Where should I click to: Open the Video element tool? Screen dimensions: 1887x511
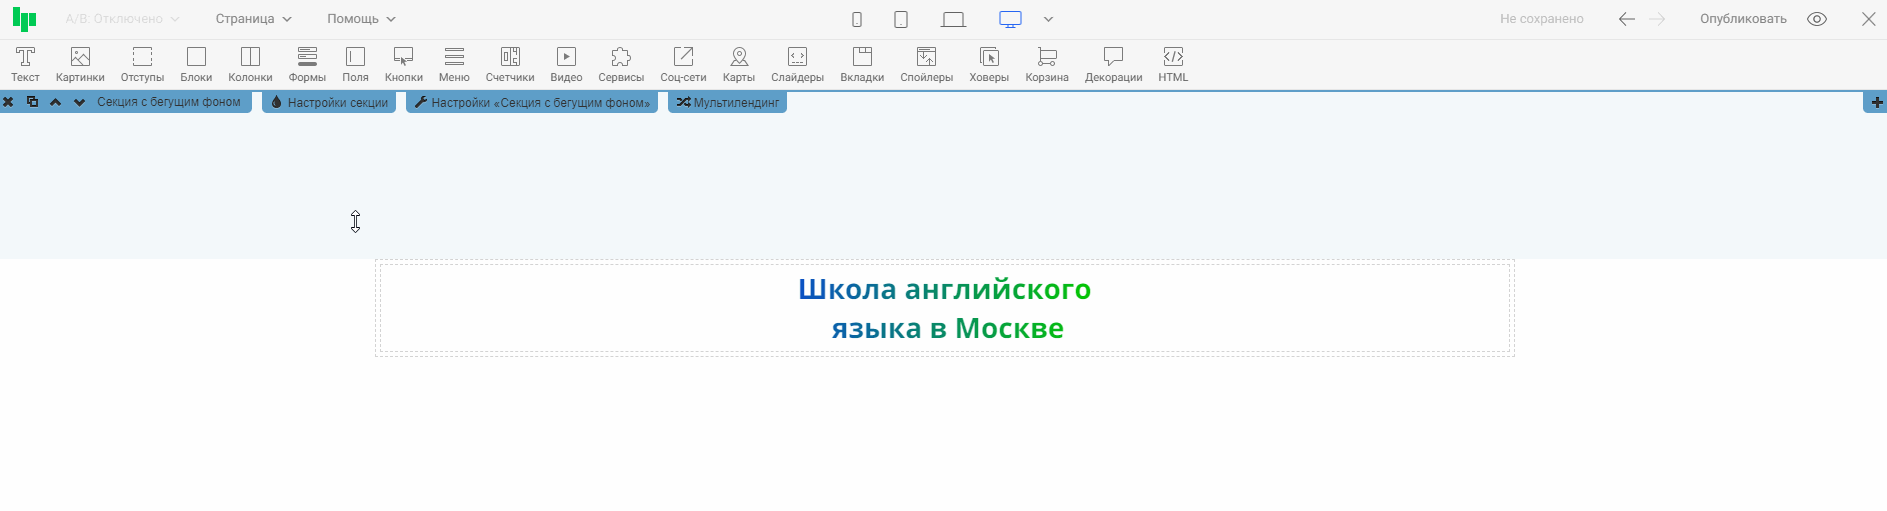tap(566, 64)
